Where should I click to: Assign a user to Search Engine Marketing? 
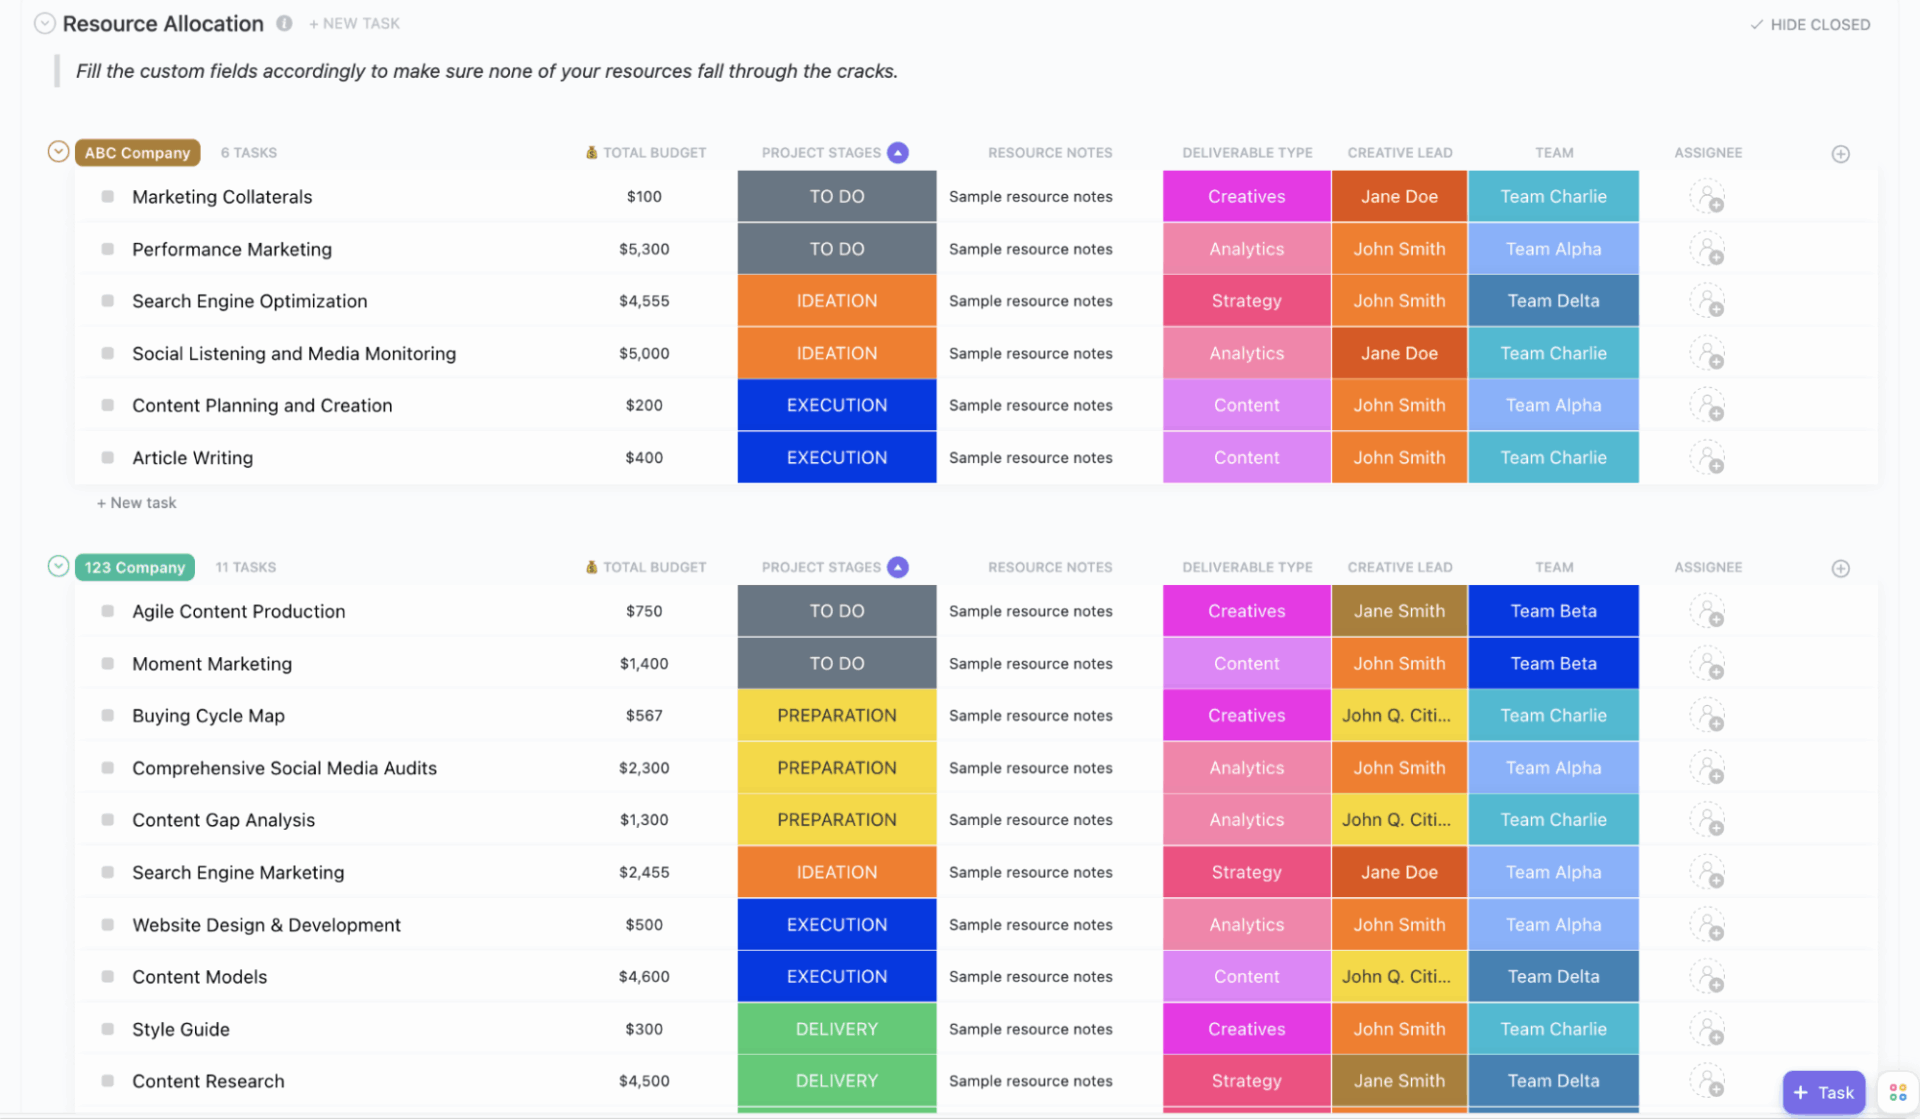pos(1708,872)
